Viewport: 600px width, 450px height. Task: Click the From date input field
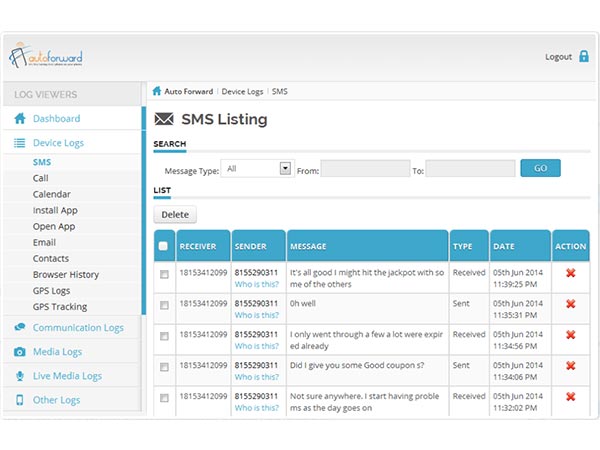pos(365,169)
